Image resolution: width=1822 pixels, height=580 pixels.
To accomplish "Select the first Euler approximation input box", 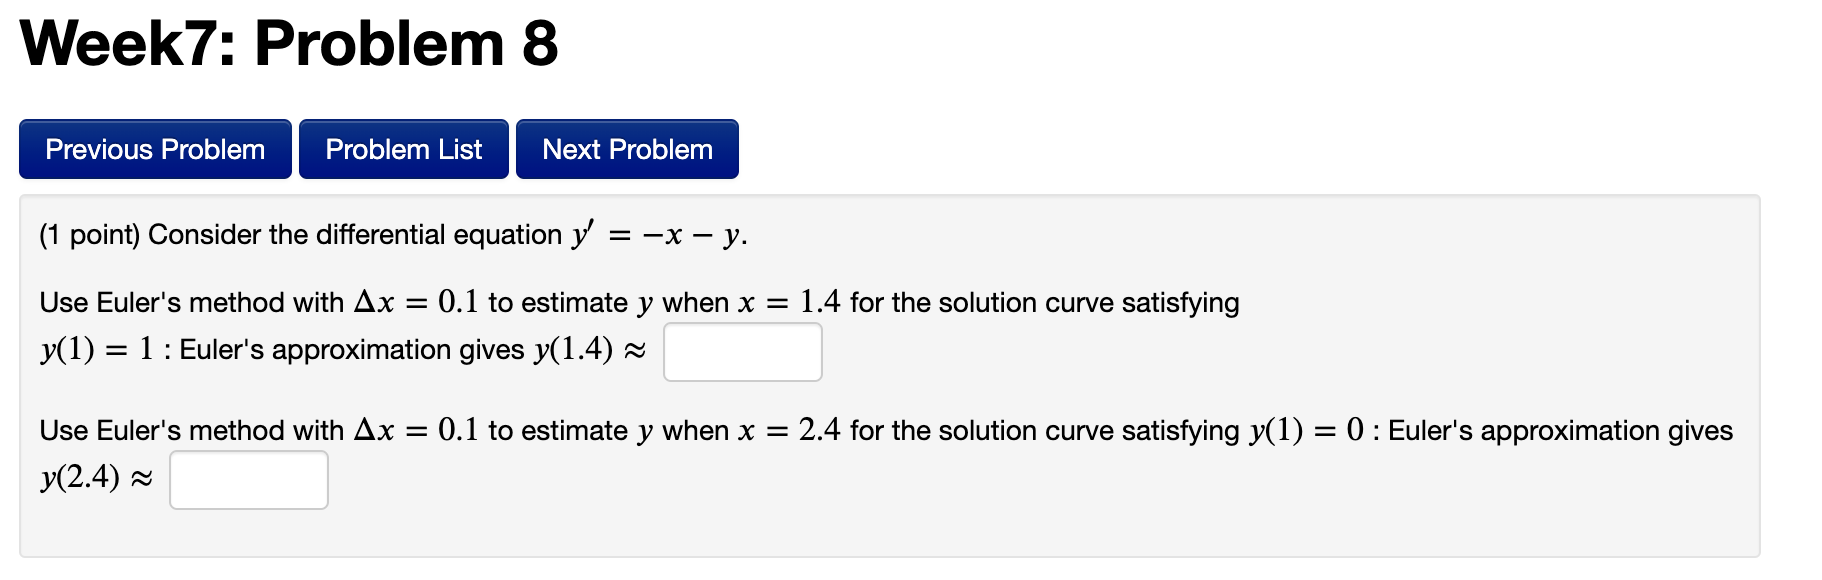I will [742, 351].
